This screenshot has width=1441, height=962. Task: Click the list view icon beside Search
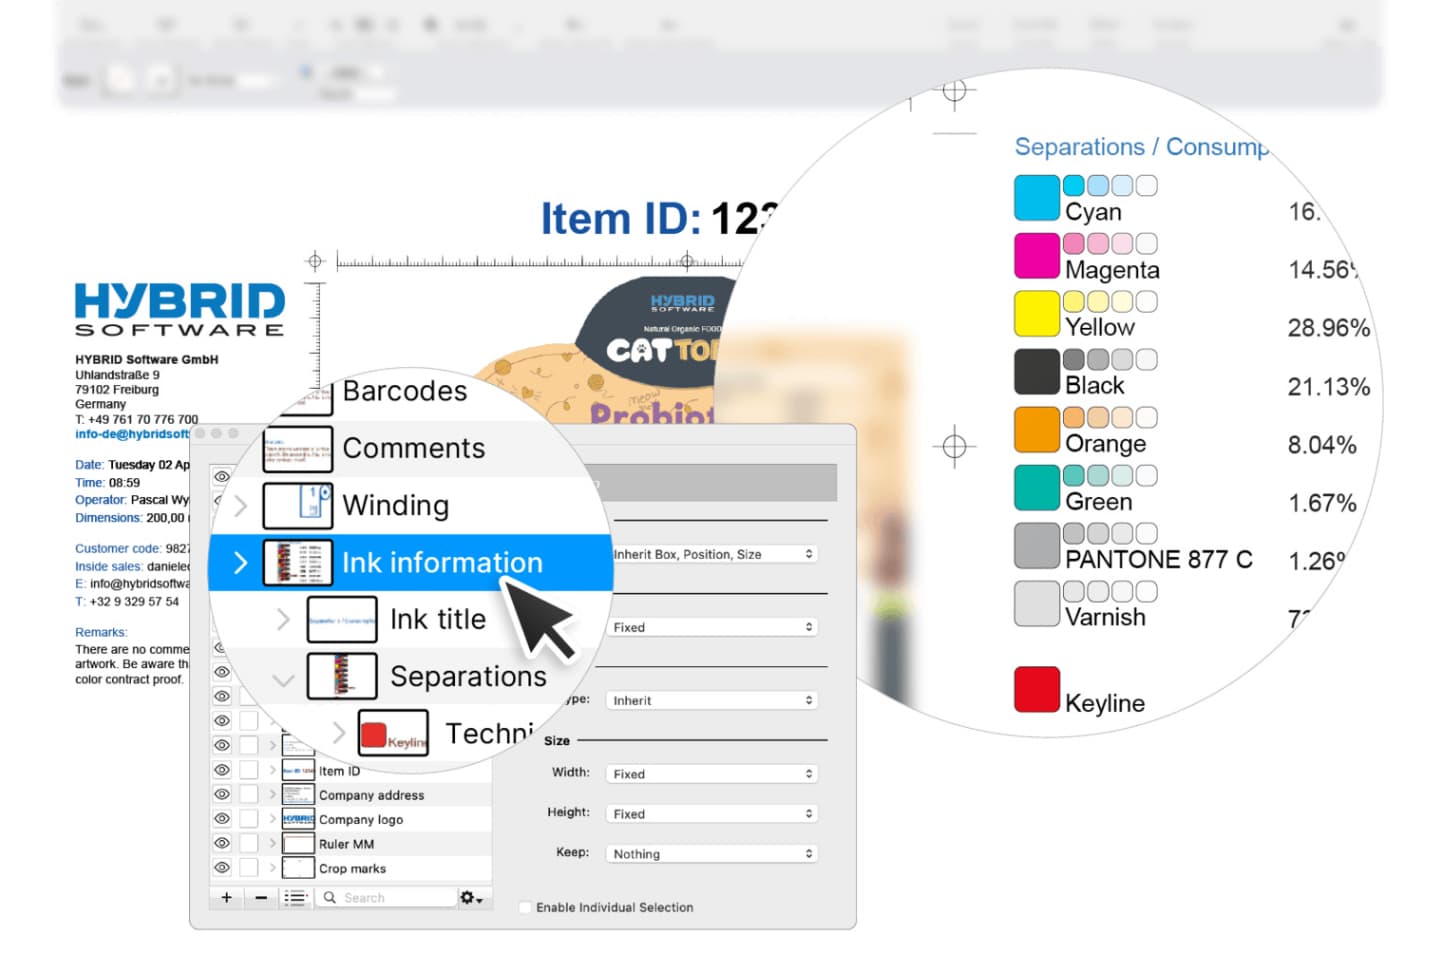[x=294, y=897]
